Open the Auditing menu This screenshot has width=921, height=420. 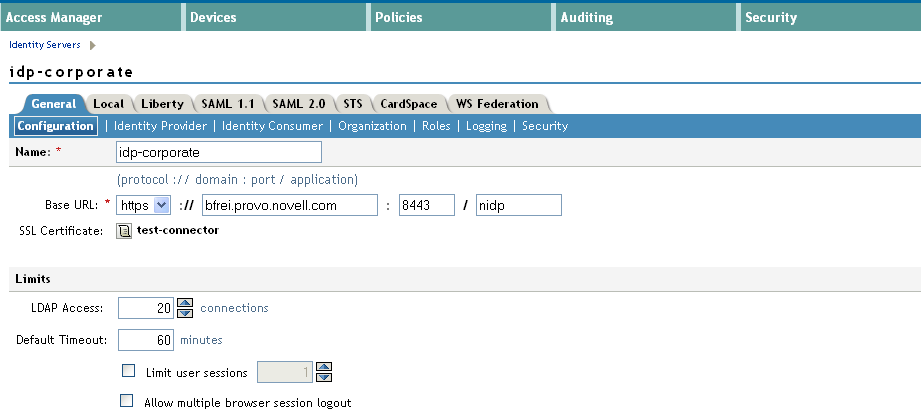587,17
